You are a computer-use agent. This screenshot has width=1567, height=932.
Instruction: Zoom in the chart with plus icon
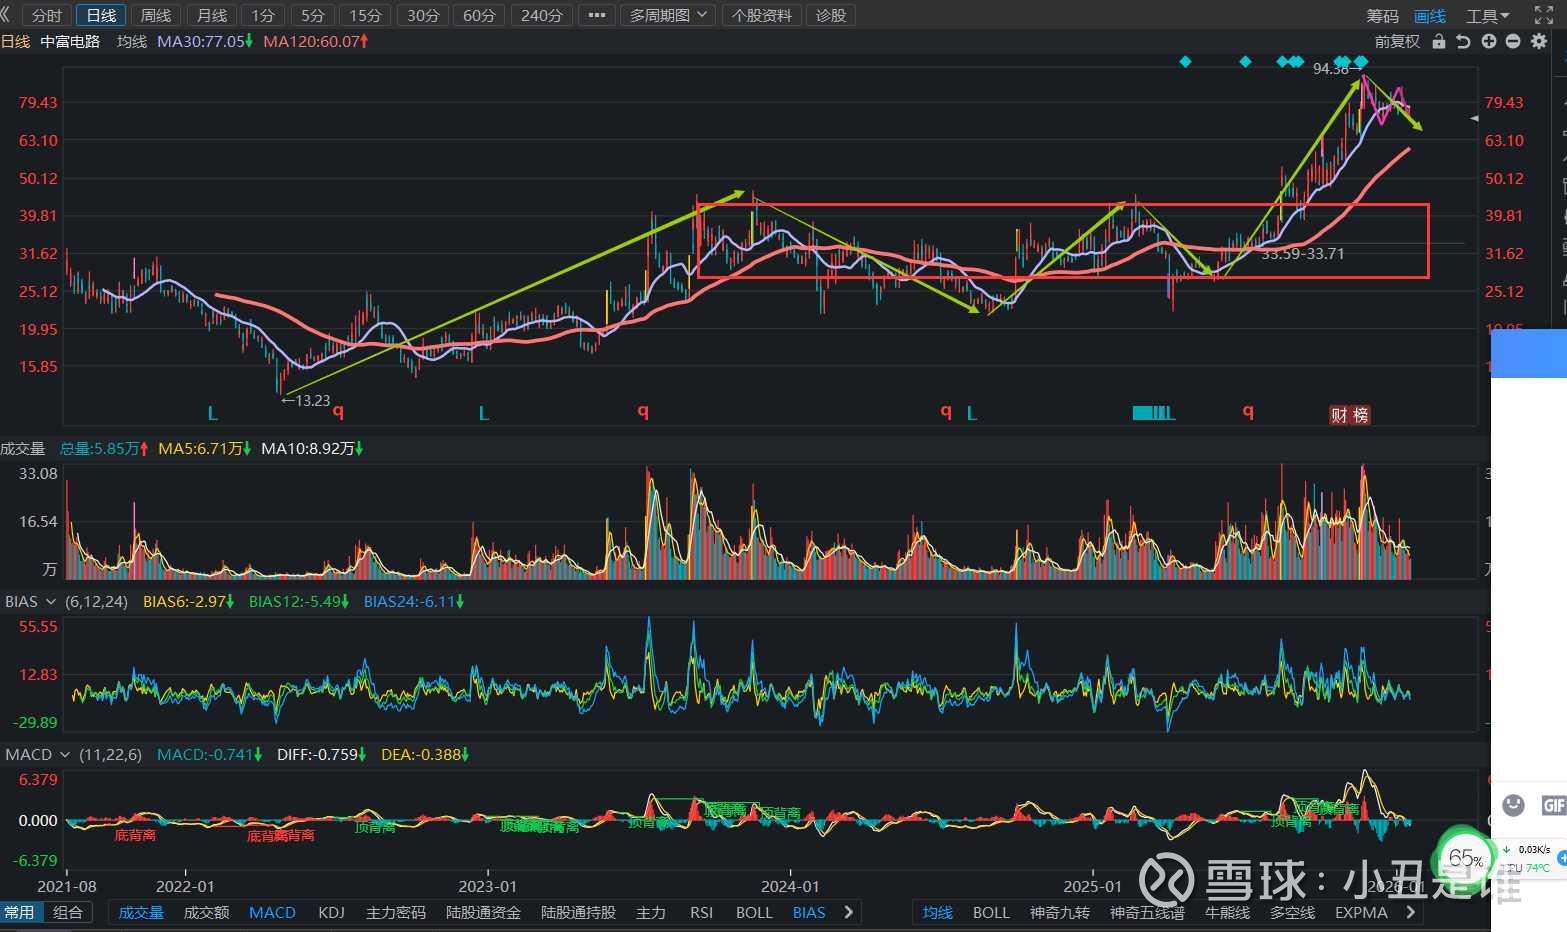(1489, 41)
